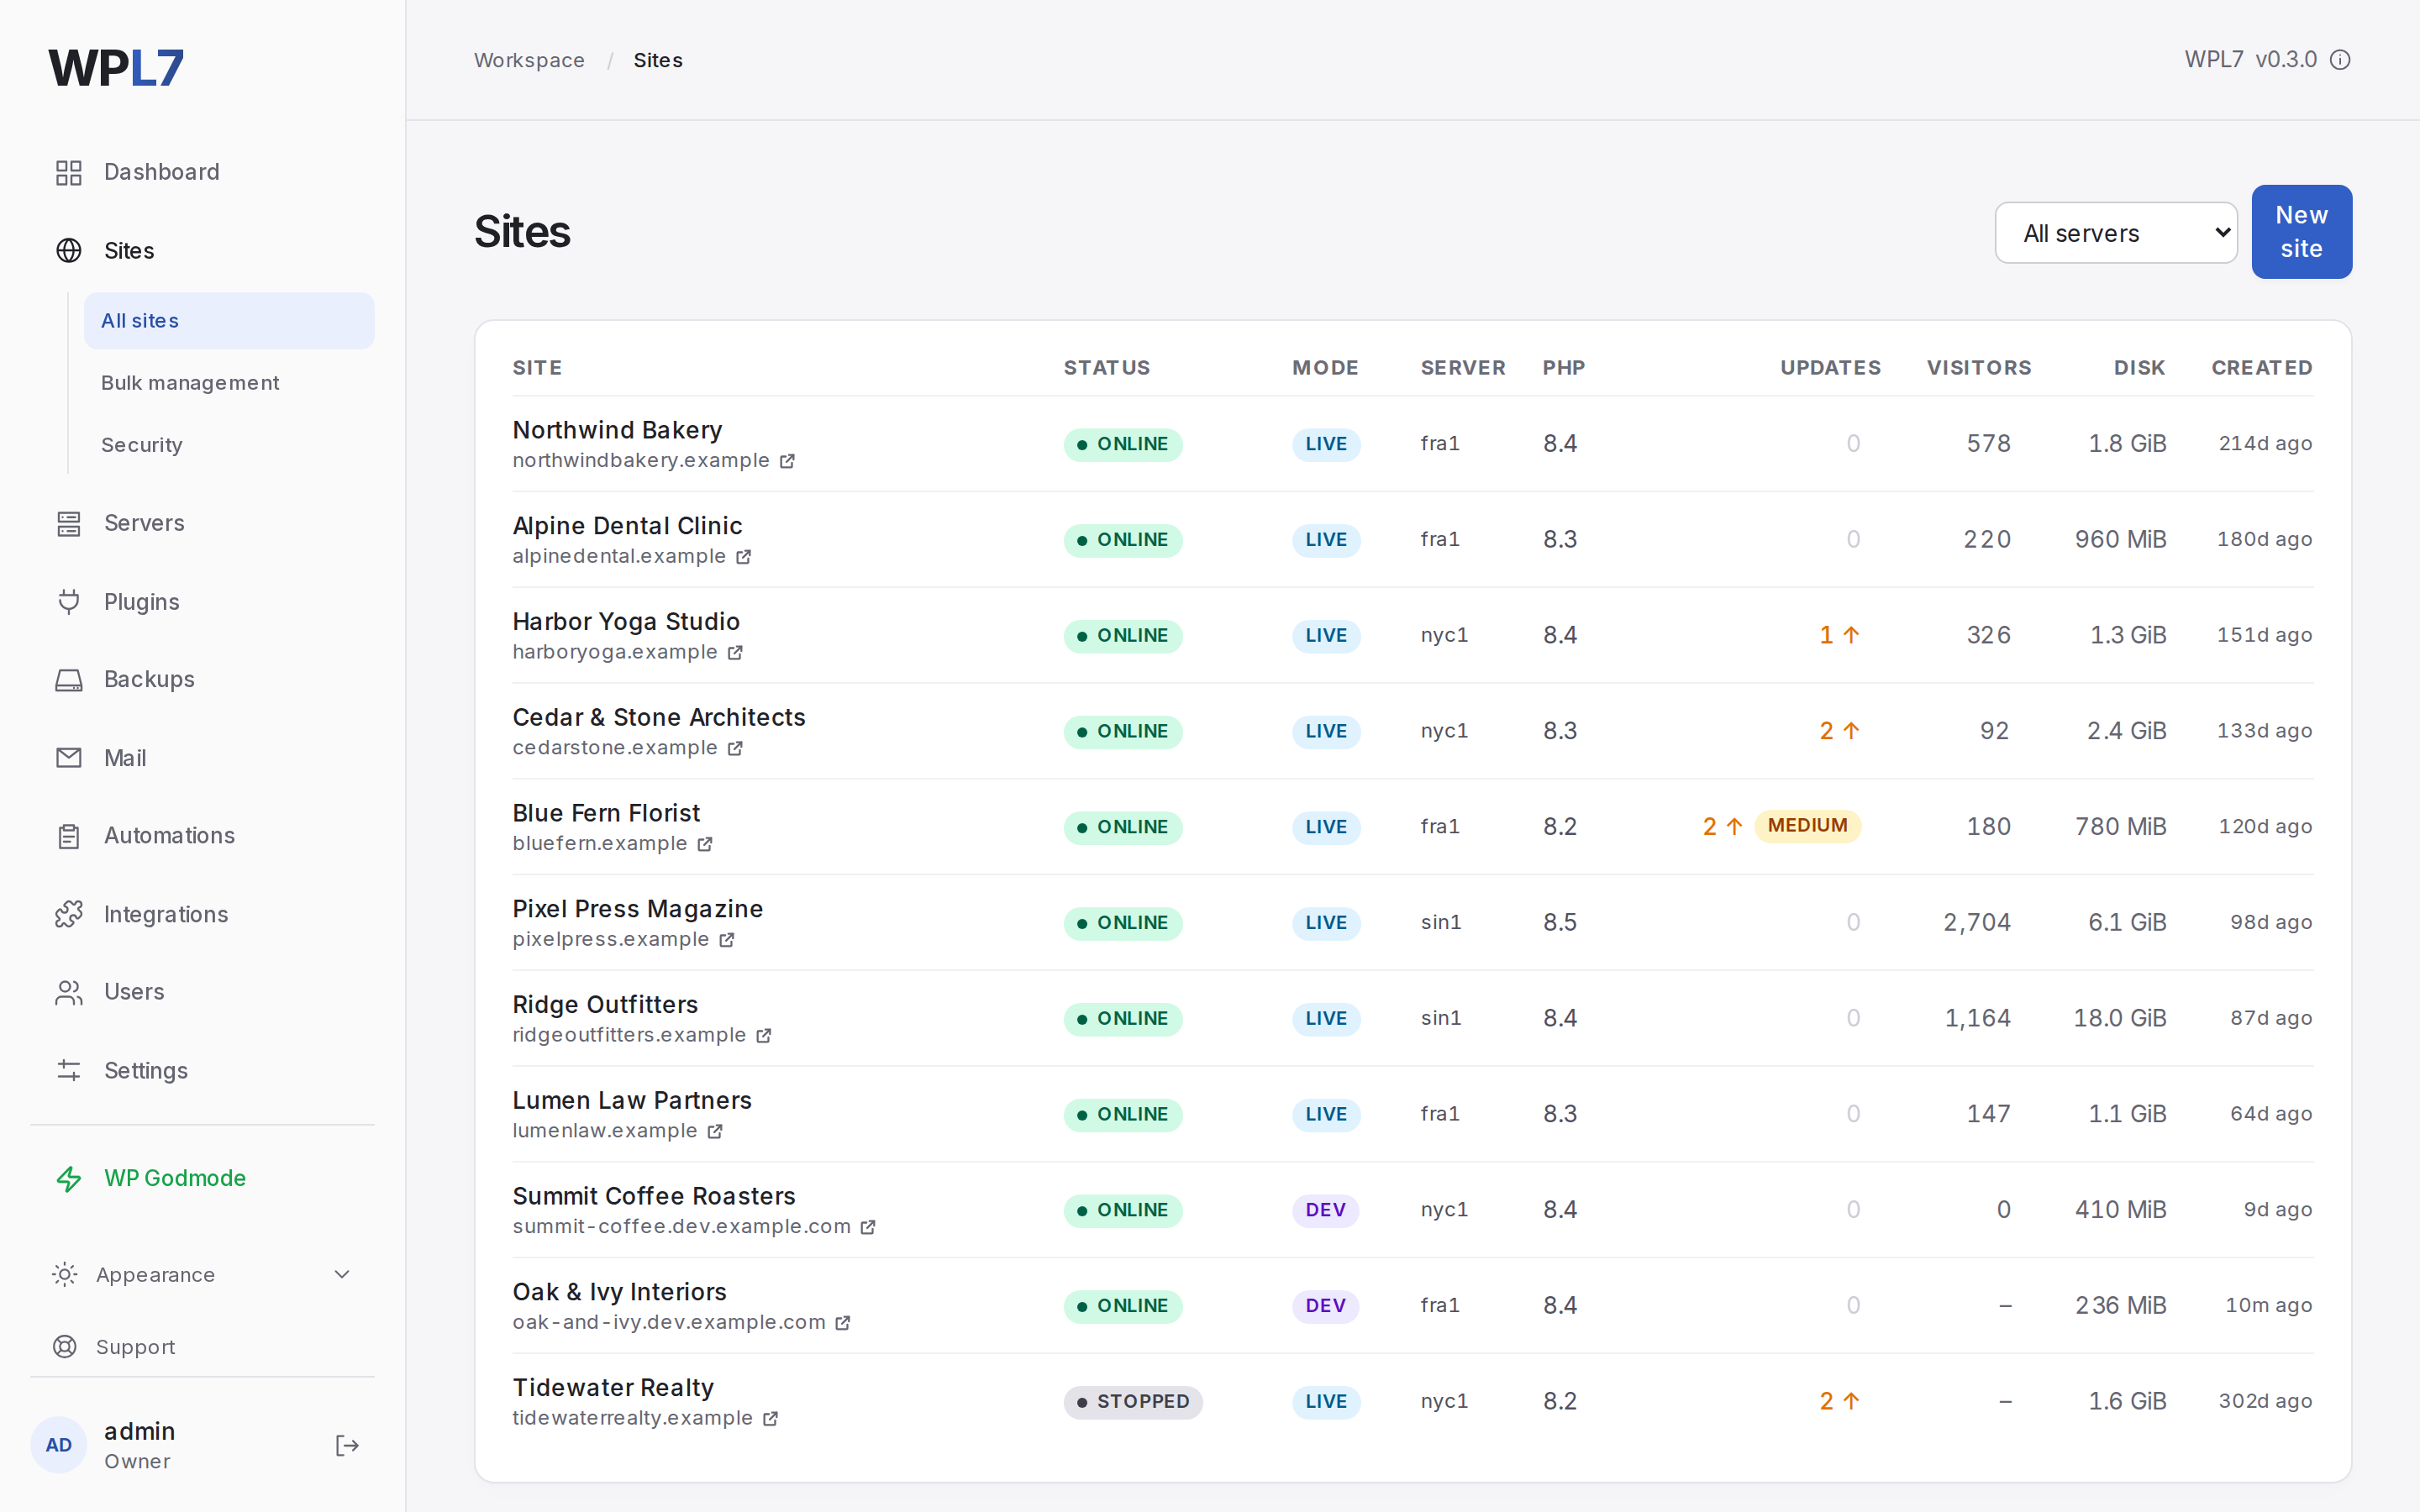Click the Support lifebuoy icon
The height and width of the screenshot is (1512, 2420).
tap(64, 1347)
